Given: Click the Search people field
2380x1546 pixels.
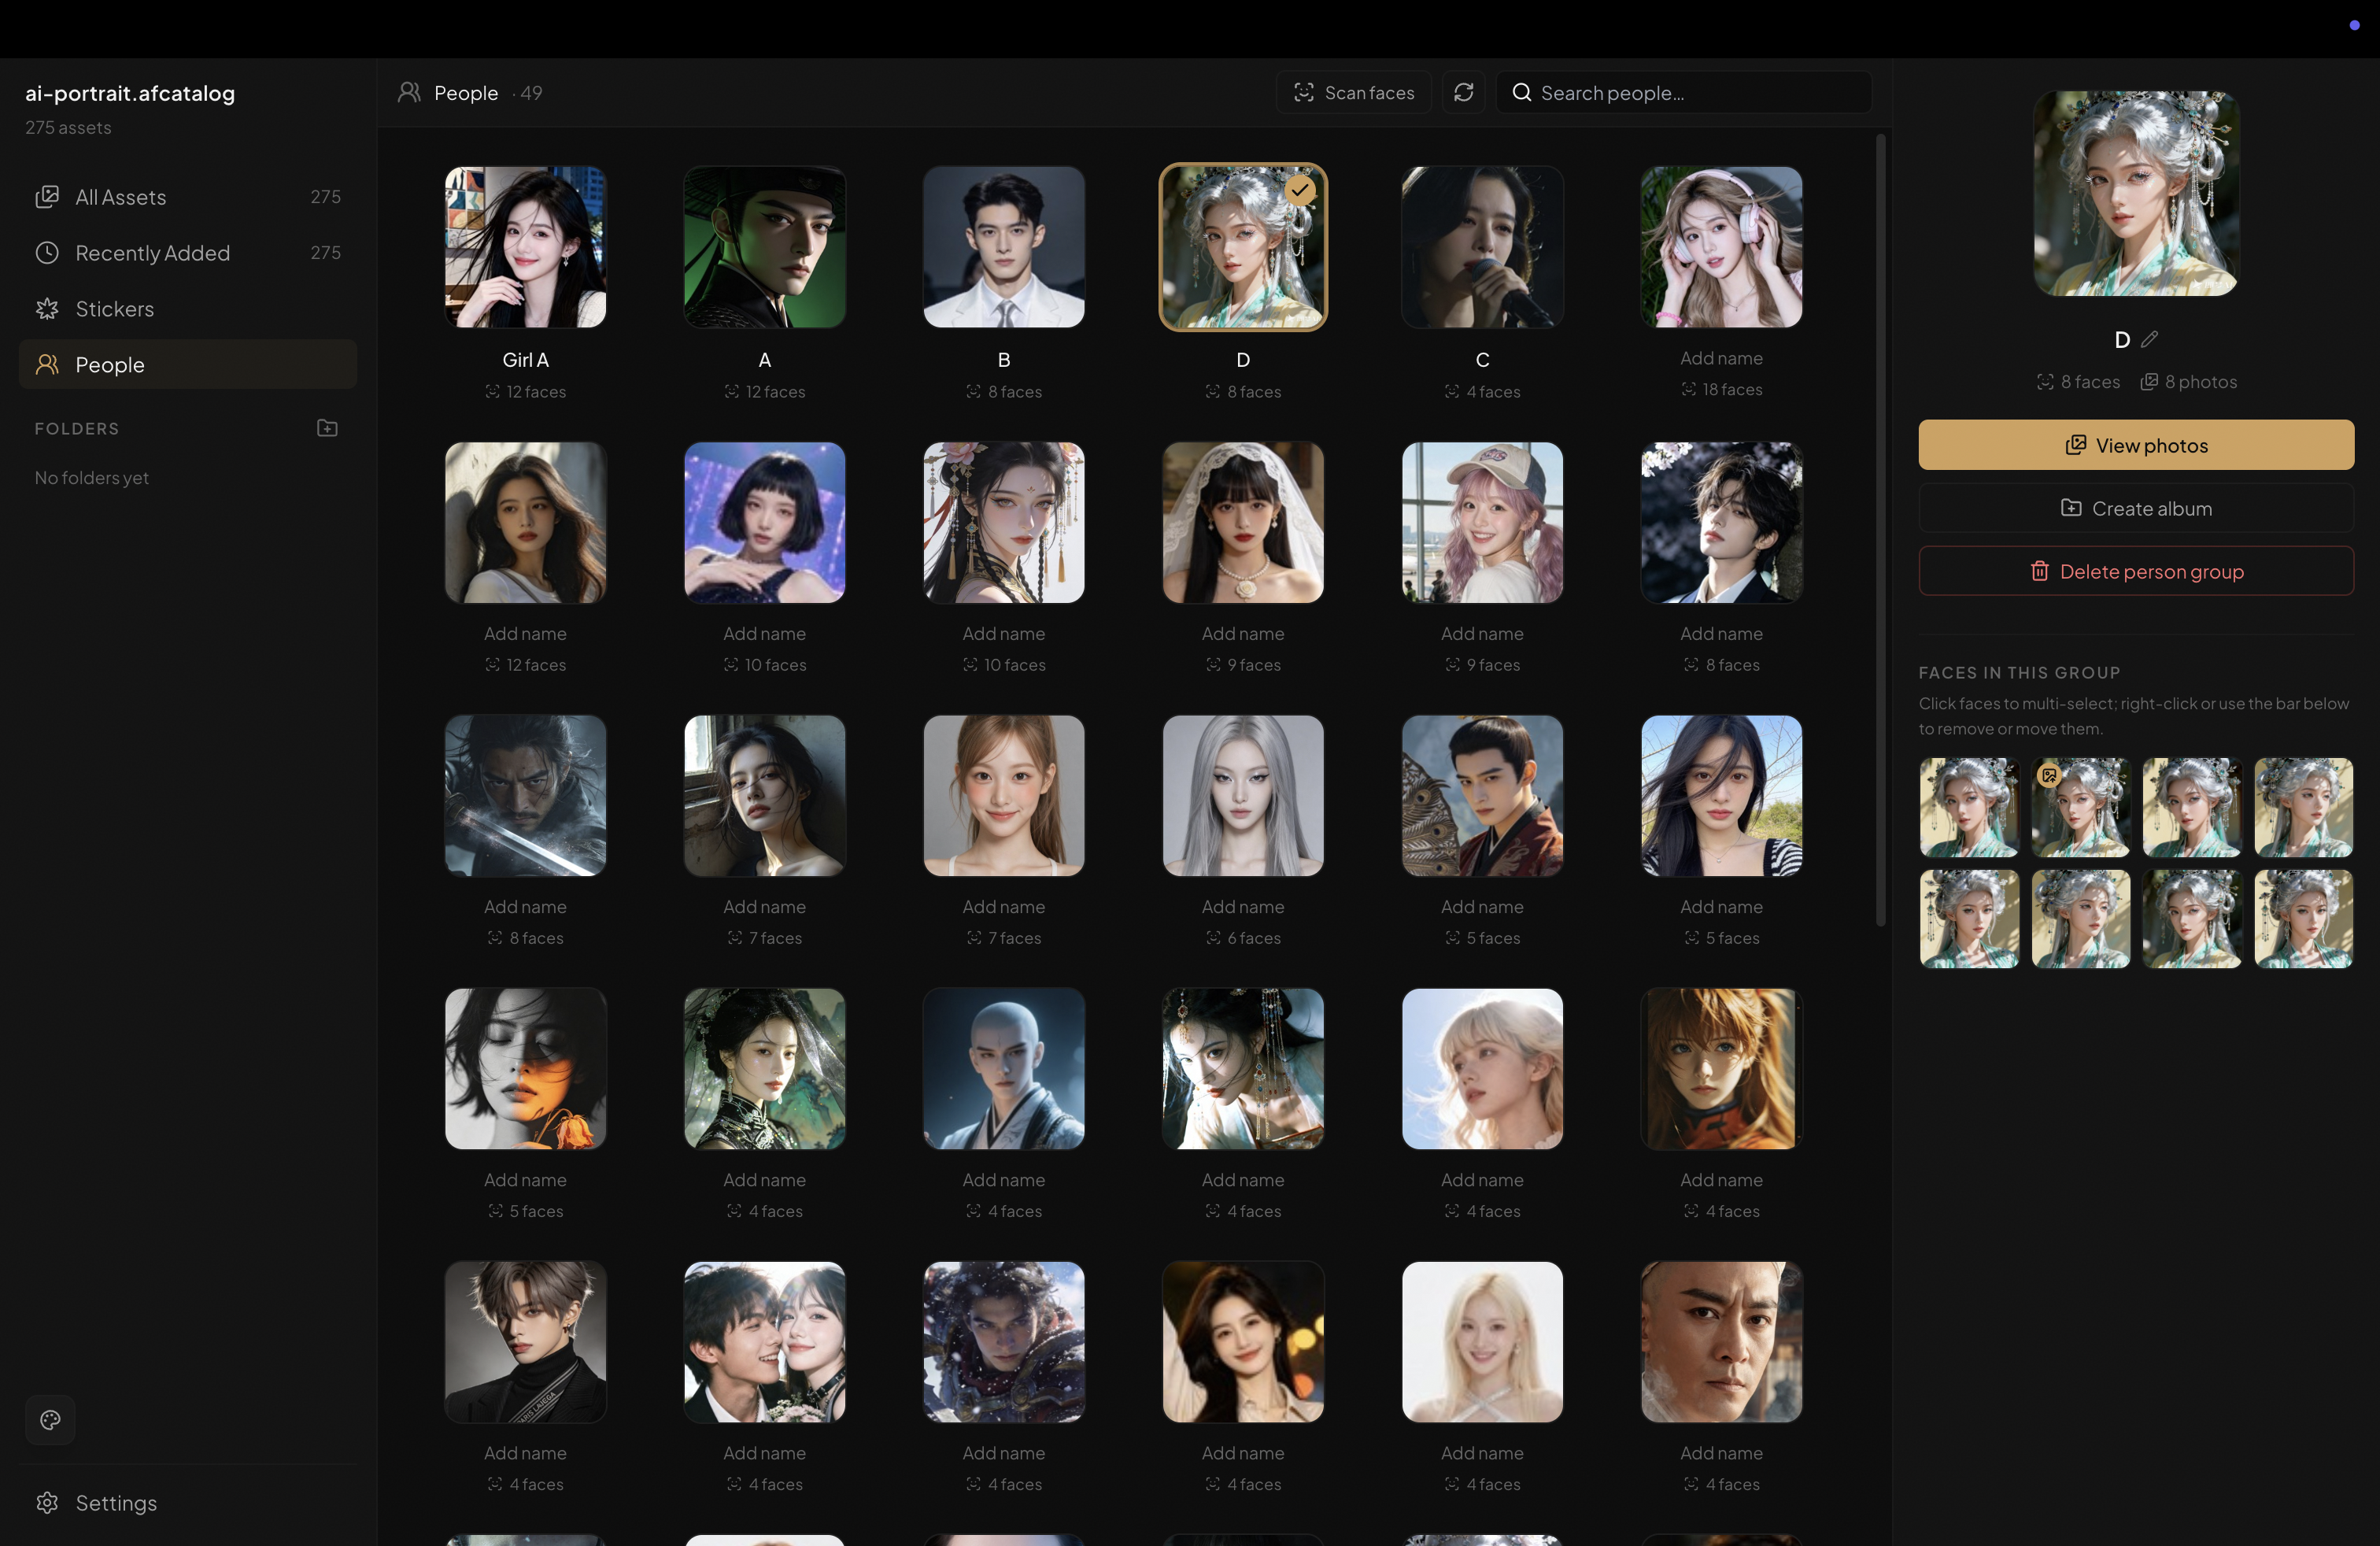Looking at the screenshot, I should [1684, 92].
